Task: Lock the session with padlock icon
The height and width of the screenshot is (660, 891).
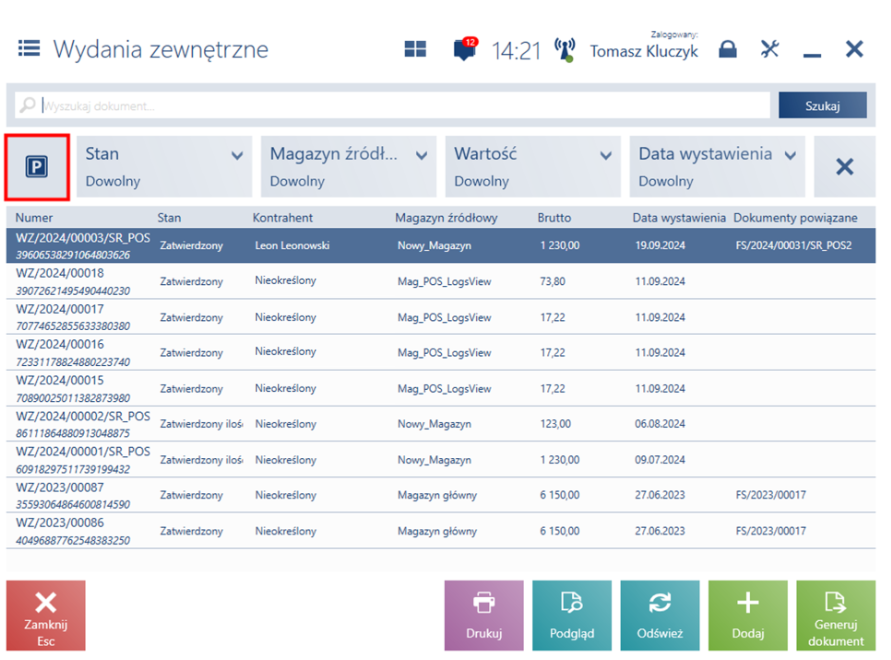Action: pos(728,49)
